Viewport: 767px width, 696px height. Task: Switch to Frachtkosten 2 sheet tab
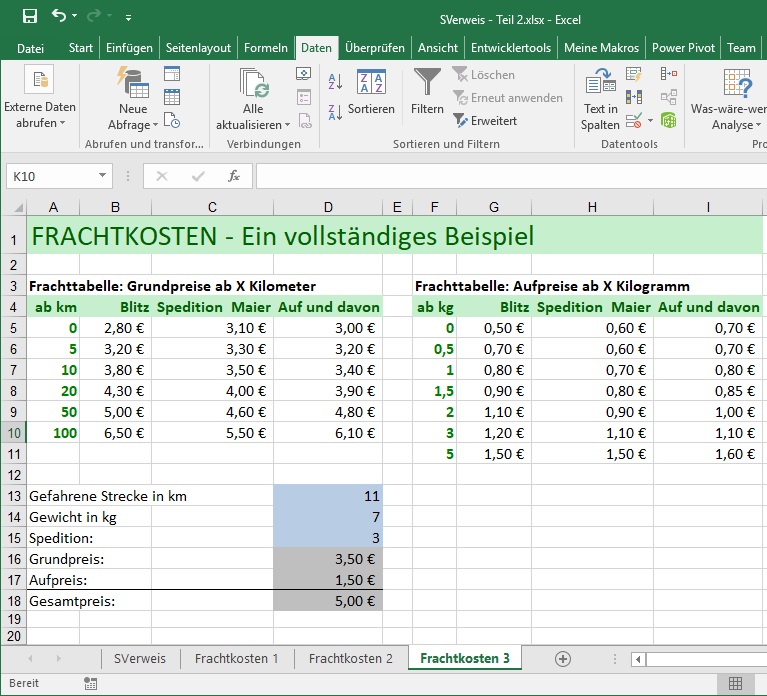[350, 658]
